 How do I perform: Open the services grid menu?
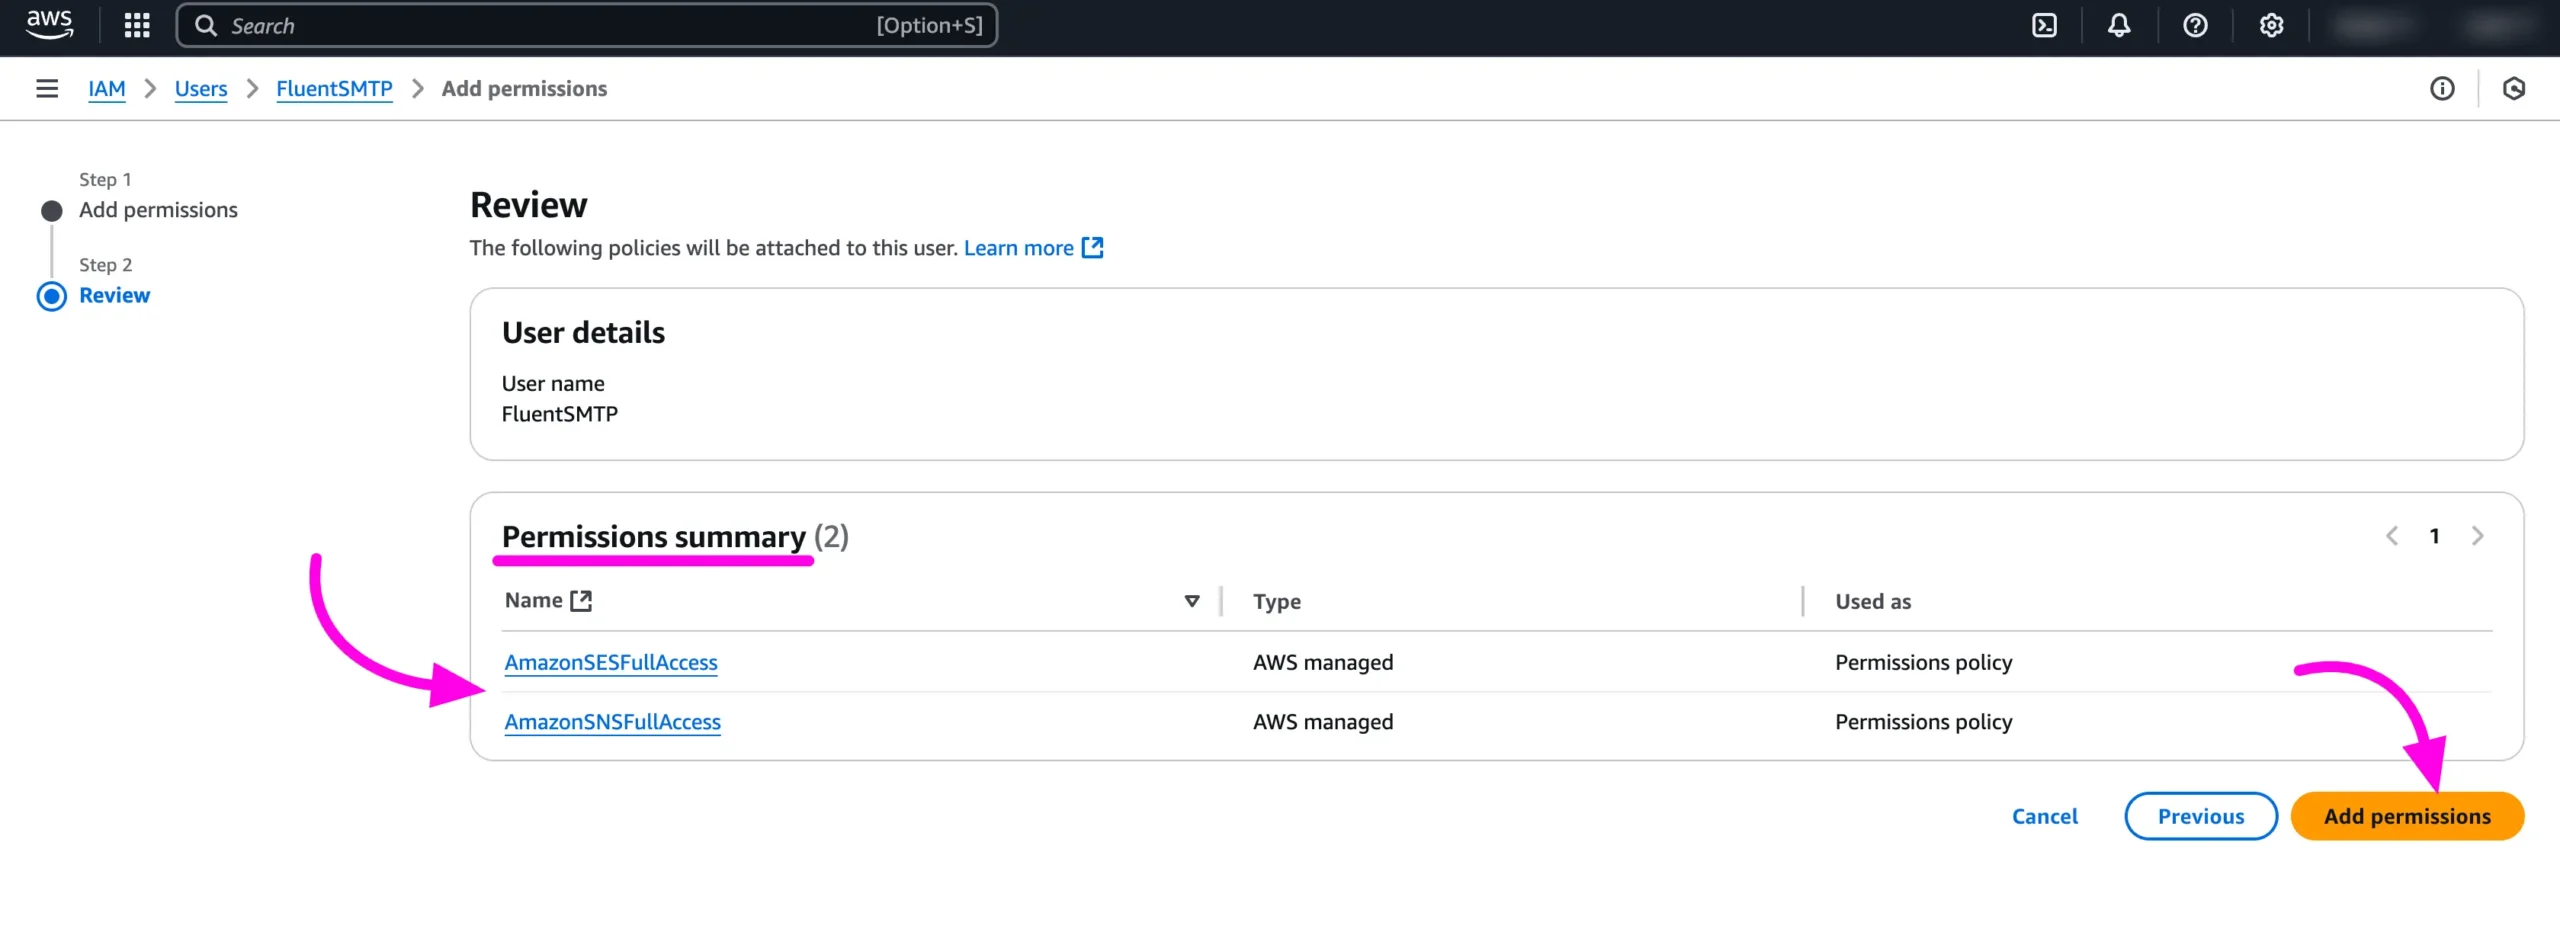coord(137,25)
